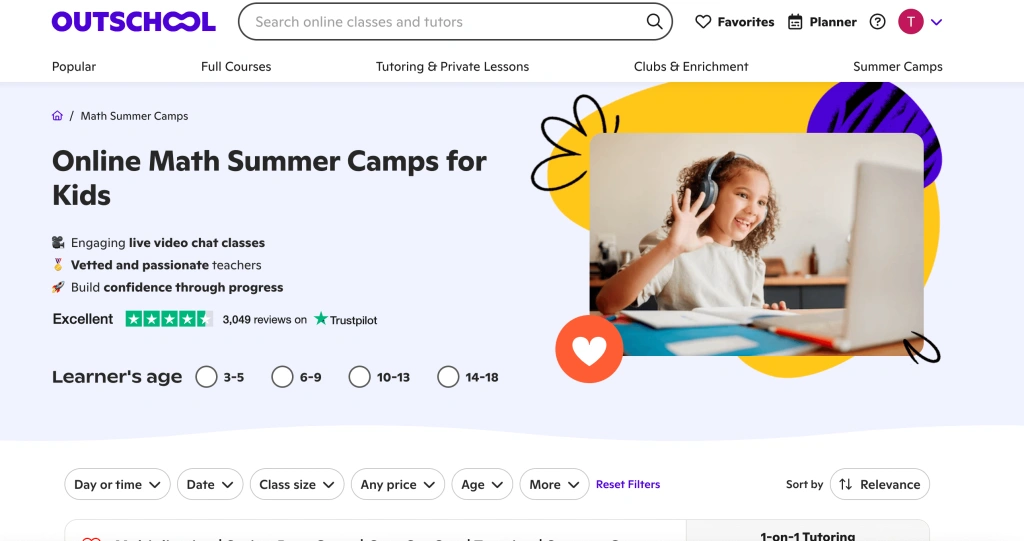This screenshot has height=541, width=1024.
Task: Open the Full Courses menu
Action: (x=236, y=67)
